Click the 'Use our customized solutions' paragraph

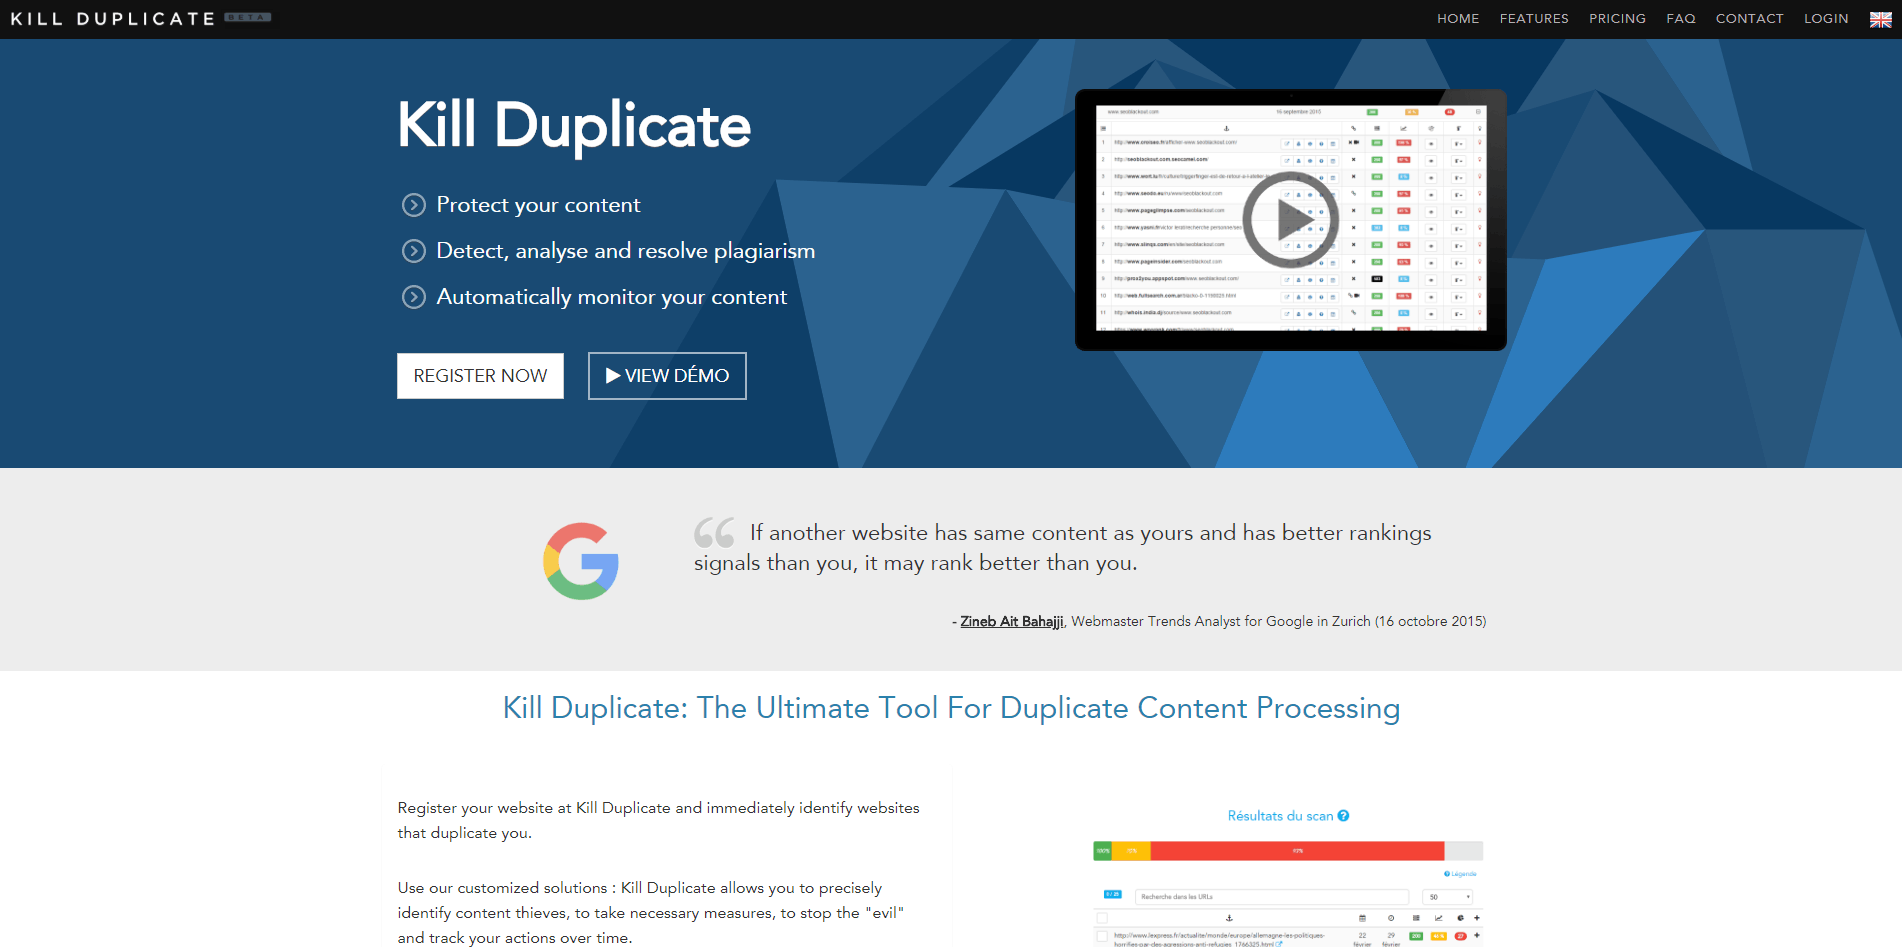click(651, 912)
